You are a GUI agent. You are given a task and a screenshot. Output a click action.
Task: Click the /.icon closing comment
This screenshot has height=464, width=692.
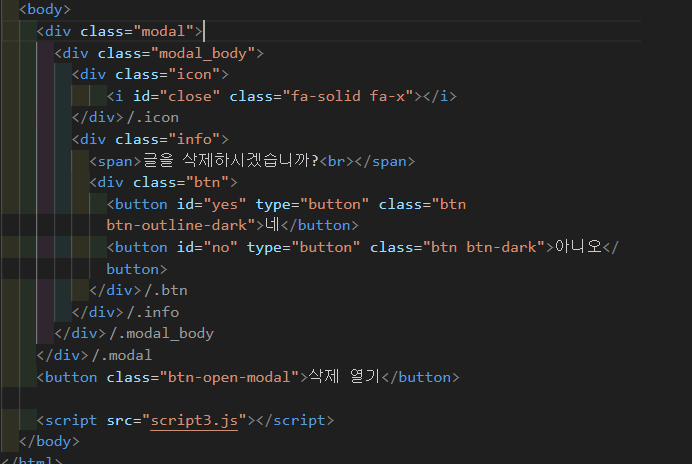[x=153, y=117]
